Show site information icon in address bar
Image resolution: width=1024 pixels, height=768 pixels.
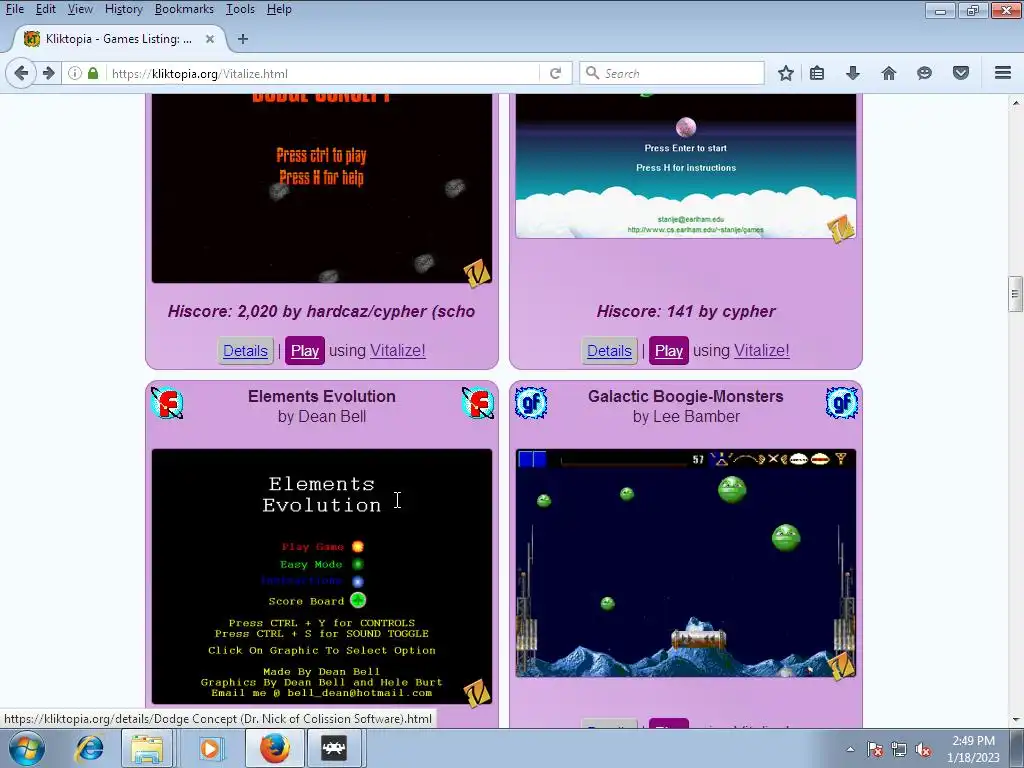(75, 73)
